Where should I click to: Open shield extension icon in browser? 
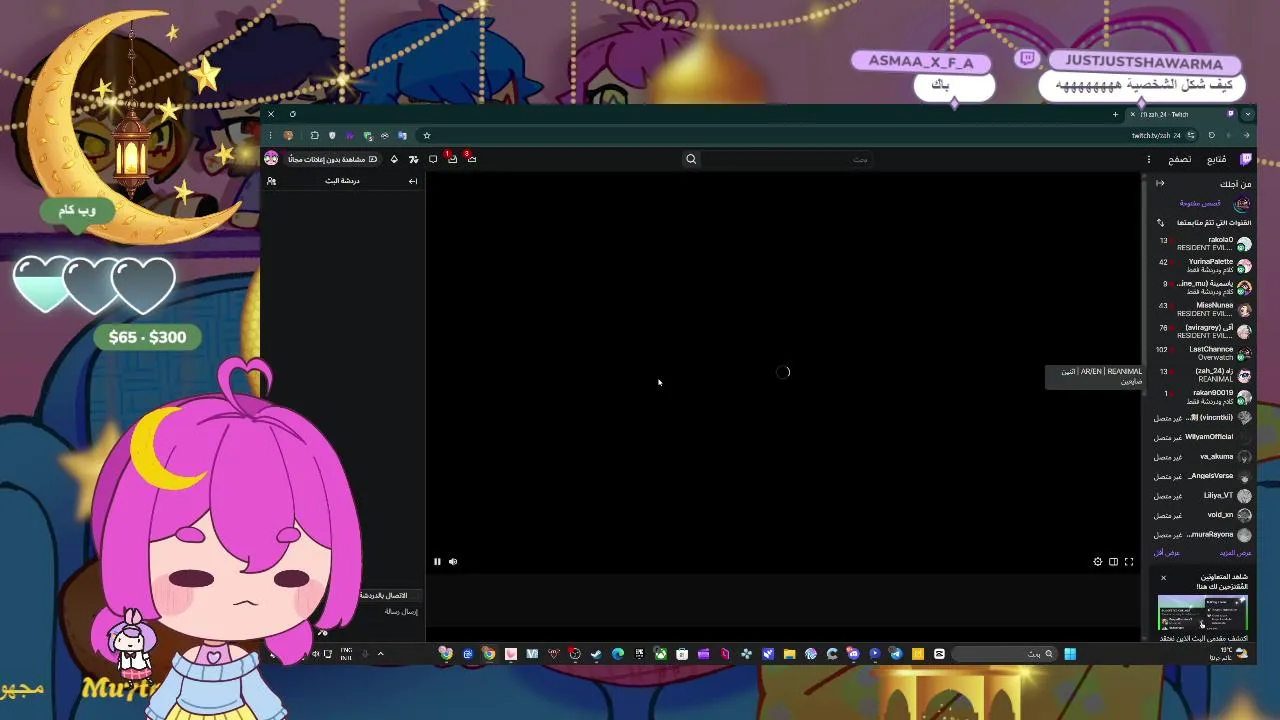click(332, 135)
